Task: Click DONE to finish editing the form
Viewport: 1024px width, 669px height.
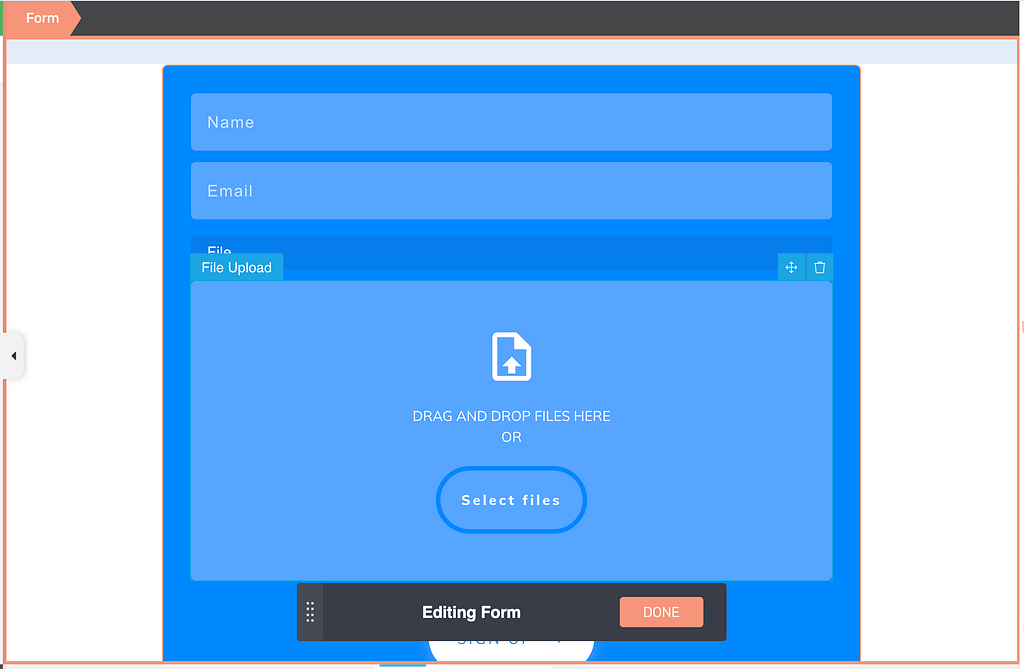Action: pyautogui.click(x=661, y=611)
